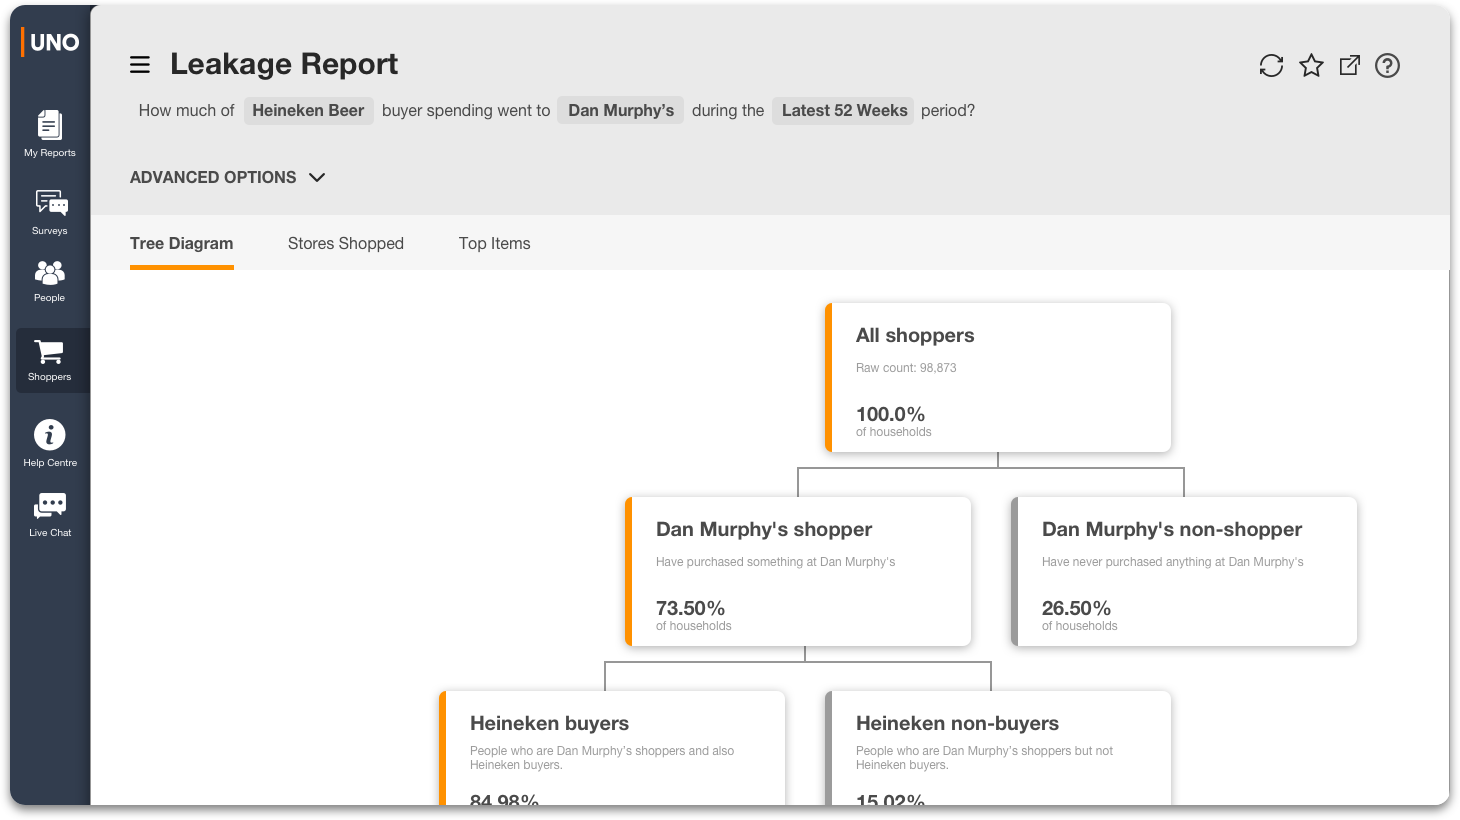Select the Dan Murphy's non-shopper card
This screenshot has width=1460, height=820.
(x=1184, y=571)
